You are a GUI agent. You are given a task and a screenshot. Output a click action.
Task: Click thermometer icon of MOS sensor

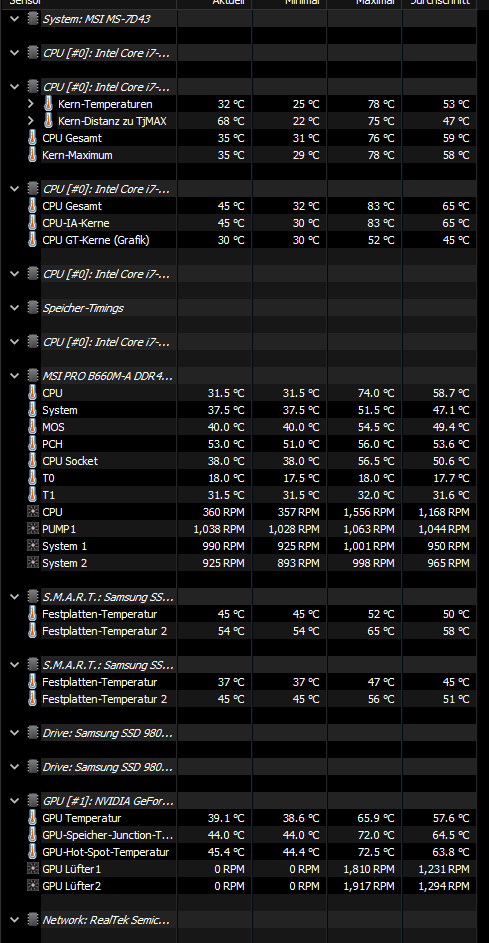point(32,427)
